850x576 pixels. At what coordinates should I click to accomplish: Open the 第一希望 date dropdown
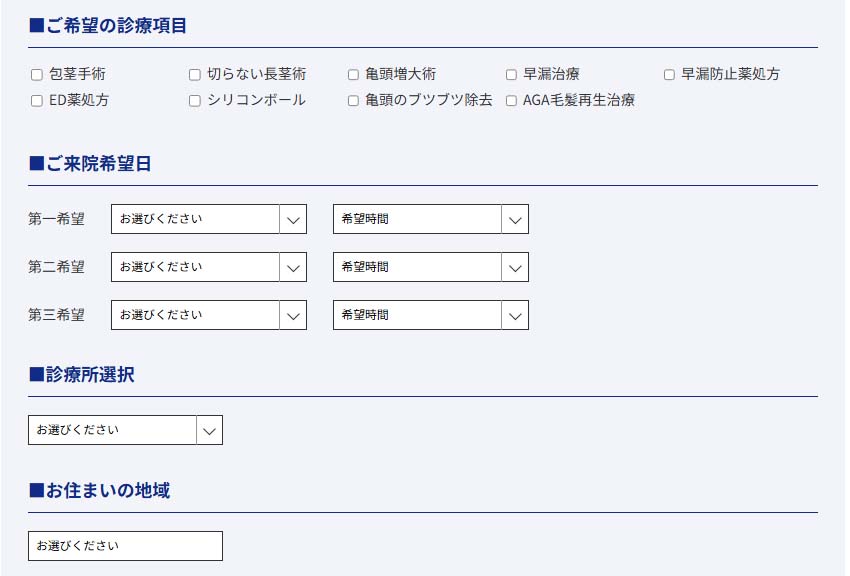[x=195, y=219]
